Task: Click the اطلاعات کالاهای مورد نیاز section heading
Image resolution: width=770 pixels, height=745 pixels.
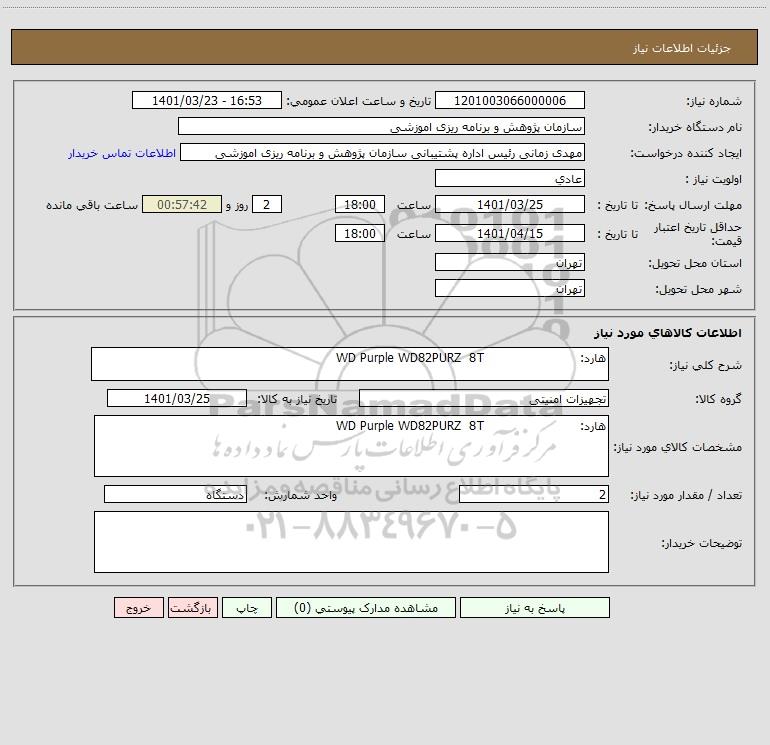Action: tap(667, 332)
